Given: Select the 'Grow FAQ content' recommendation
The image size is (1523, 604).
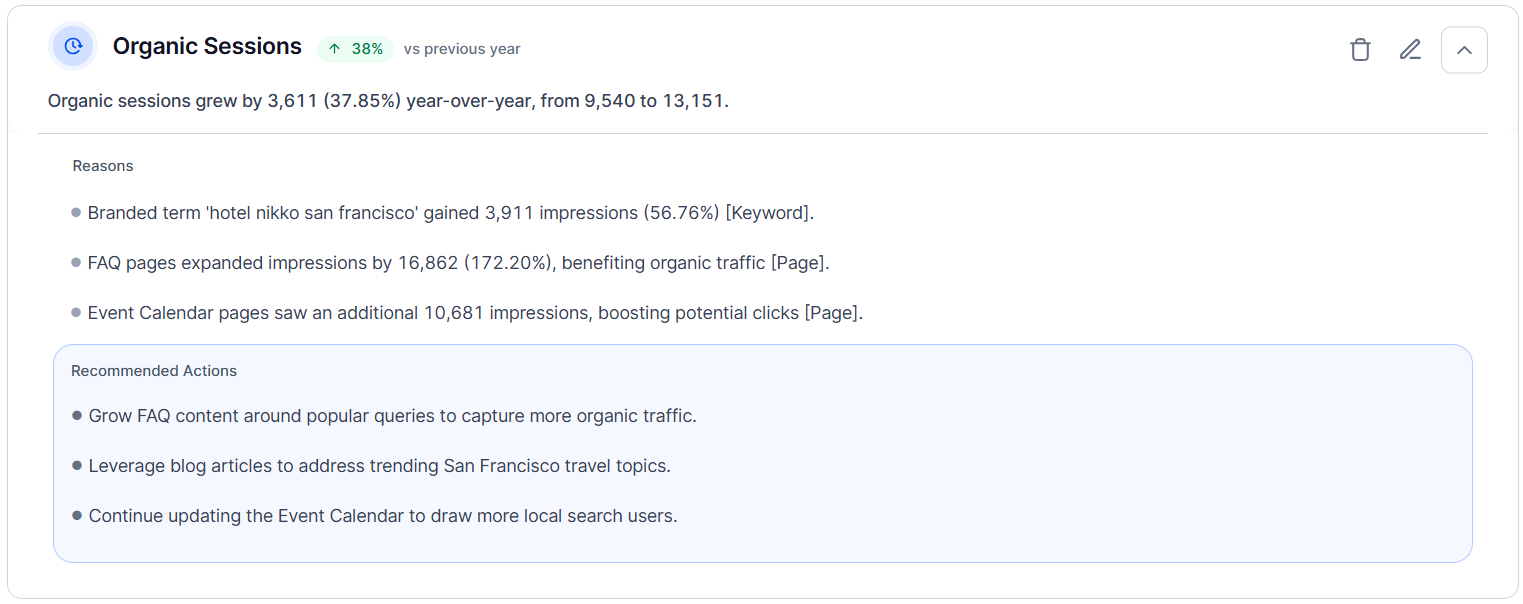Looking at the screenshot, I should pyautogui.click(x=393, y=416).
